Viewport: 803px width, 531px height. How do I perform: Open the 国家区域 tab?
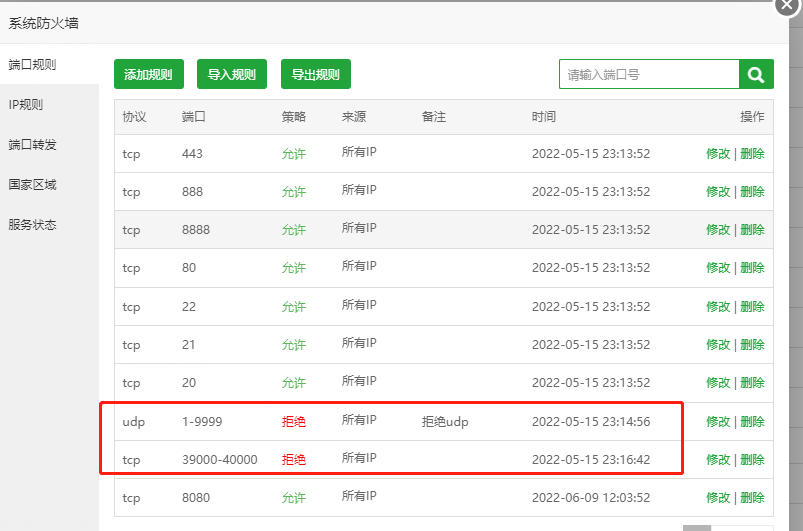(x=33, y=184)
